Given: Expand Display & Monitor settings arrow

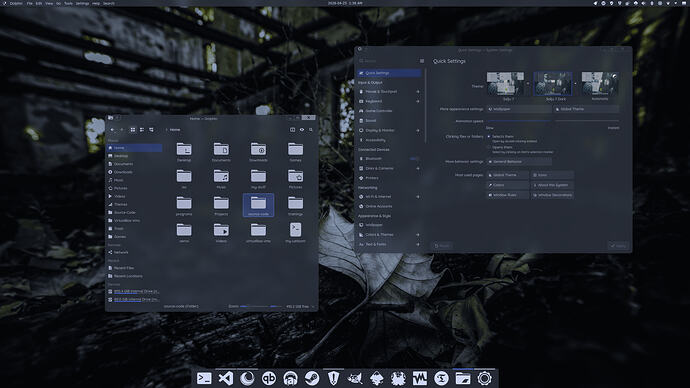Looking at the screenshot, I should [418, 131].
